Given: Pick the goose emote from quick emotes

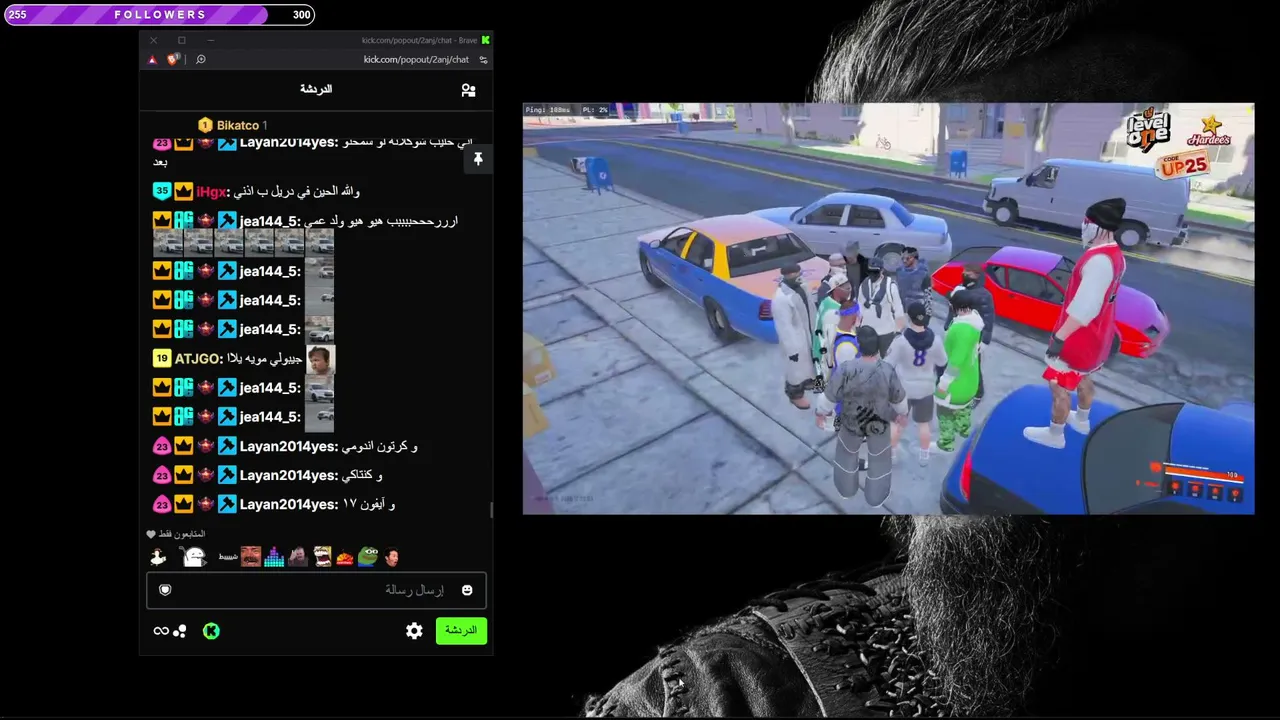Looking at the screenshot, I should pyautogui.click(x=158, y=557).
